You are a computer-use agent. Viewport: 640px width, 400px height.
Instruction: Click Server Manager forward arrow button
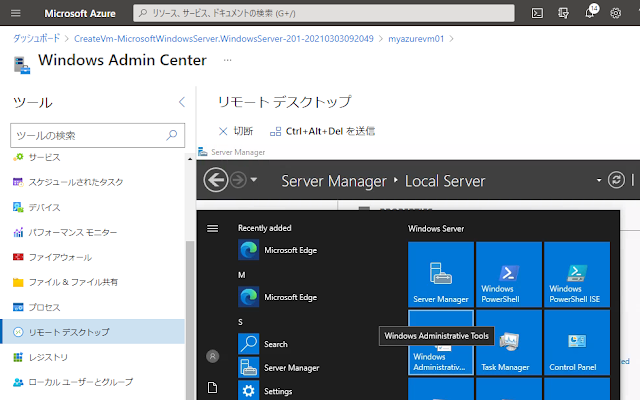click(238, 180)
